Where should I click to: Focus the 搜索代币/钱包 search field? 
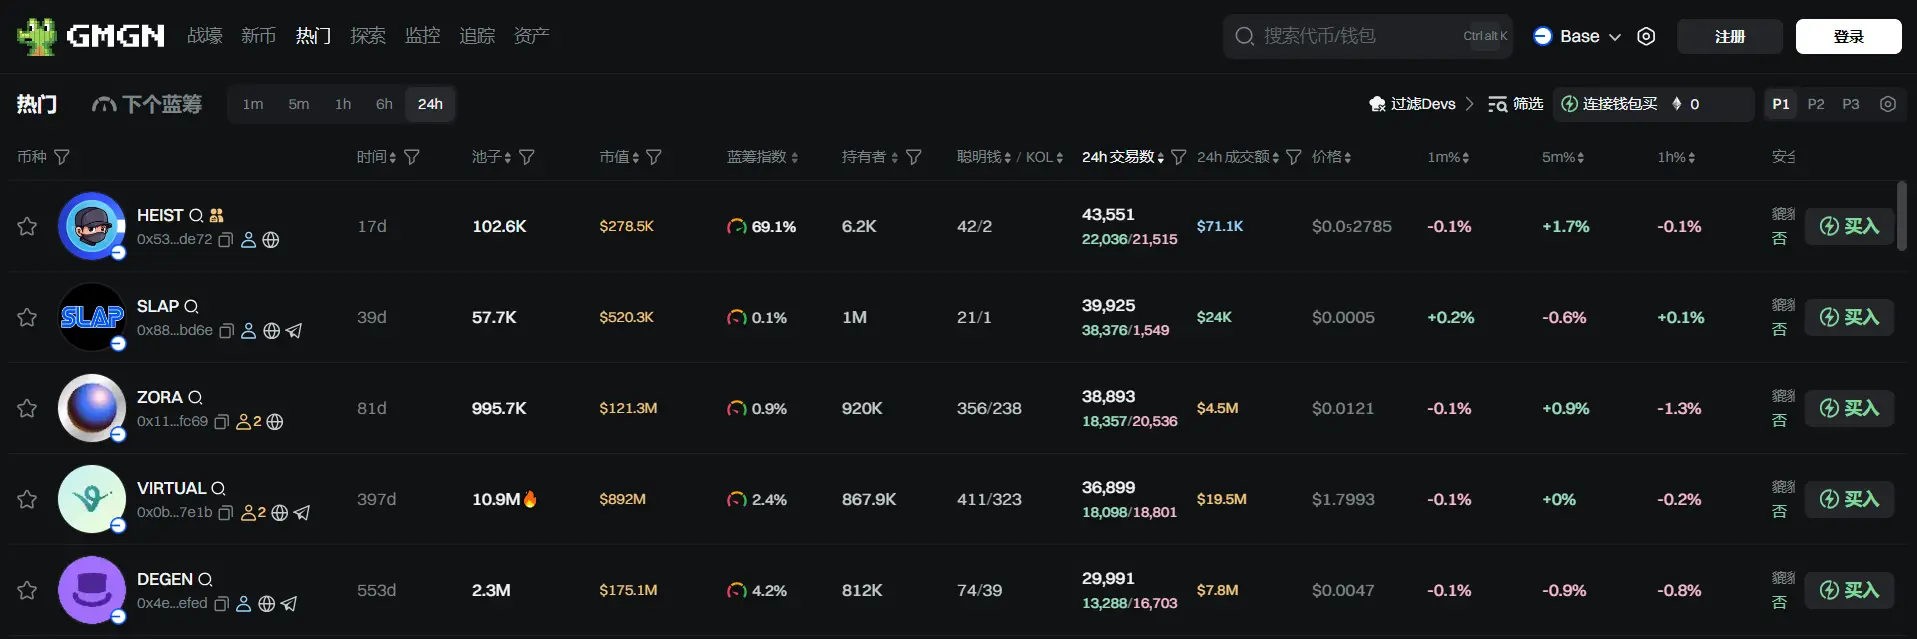point(1368,36)
